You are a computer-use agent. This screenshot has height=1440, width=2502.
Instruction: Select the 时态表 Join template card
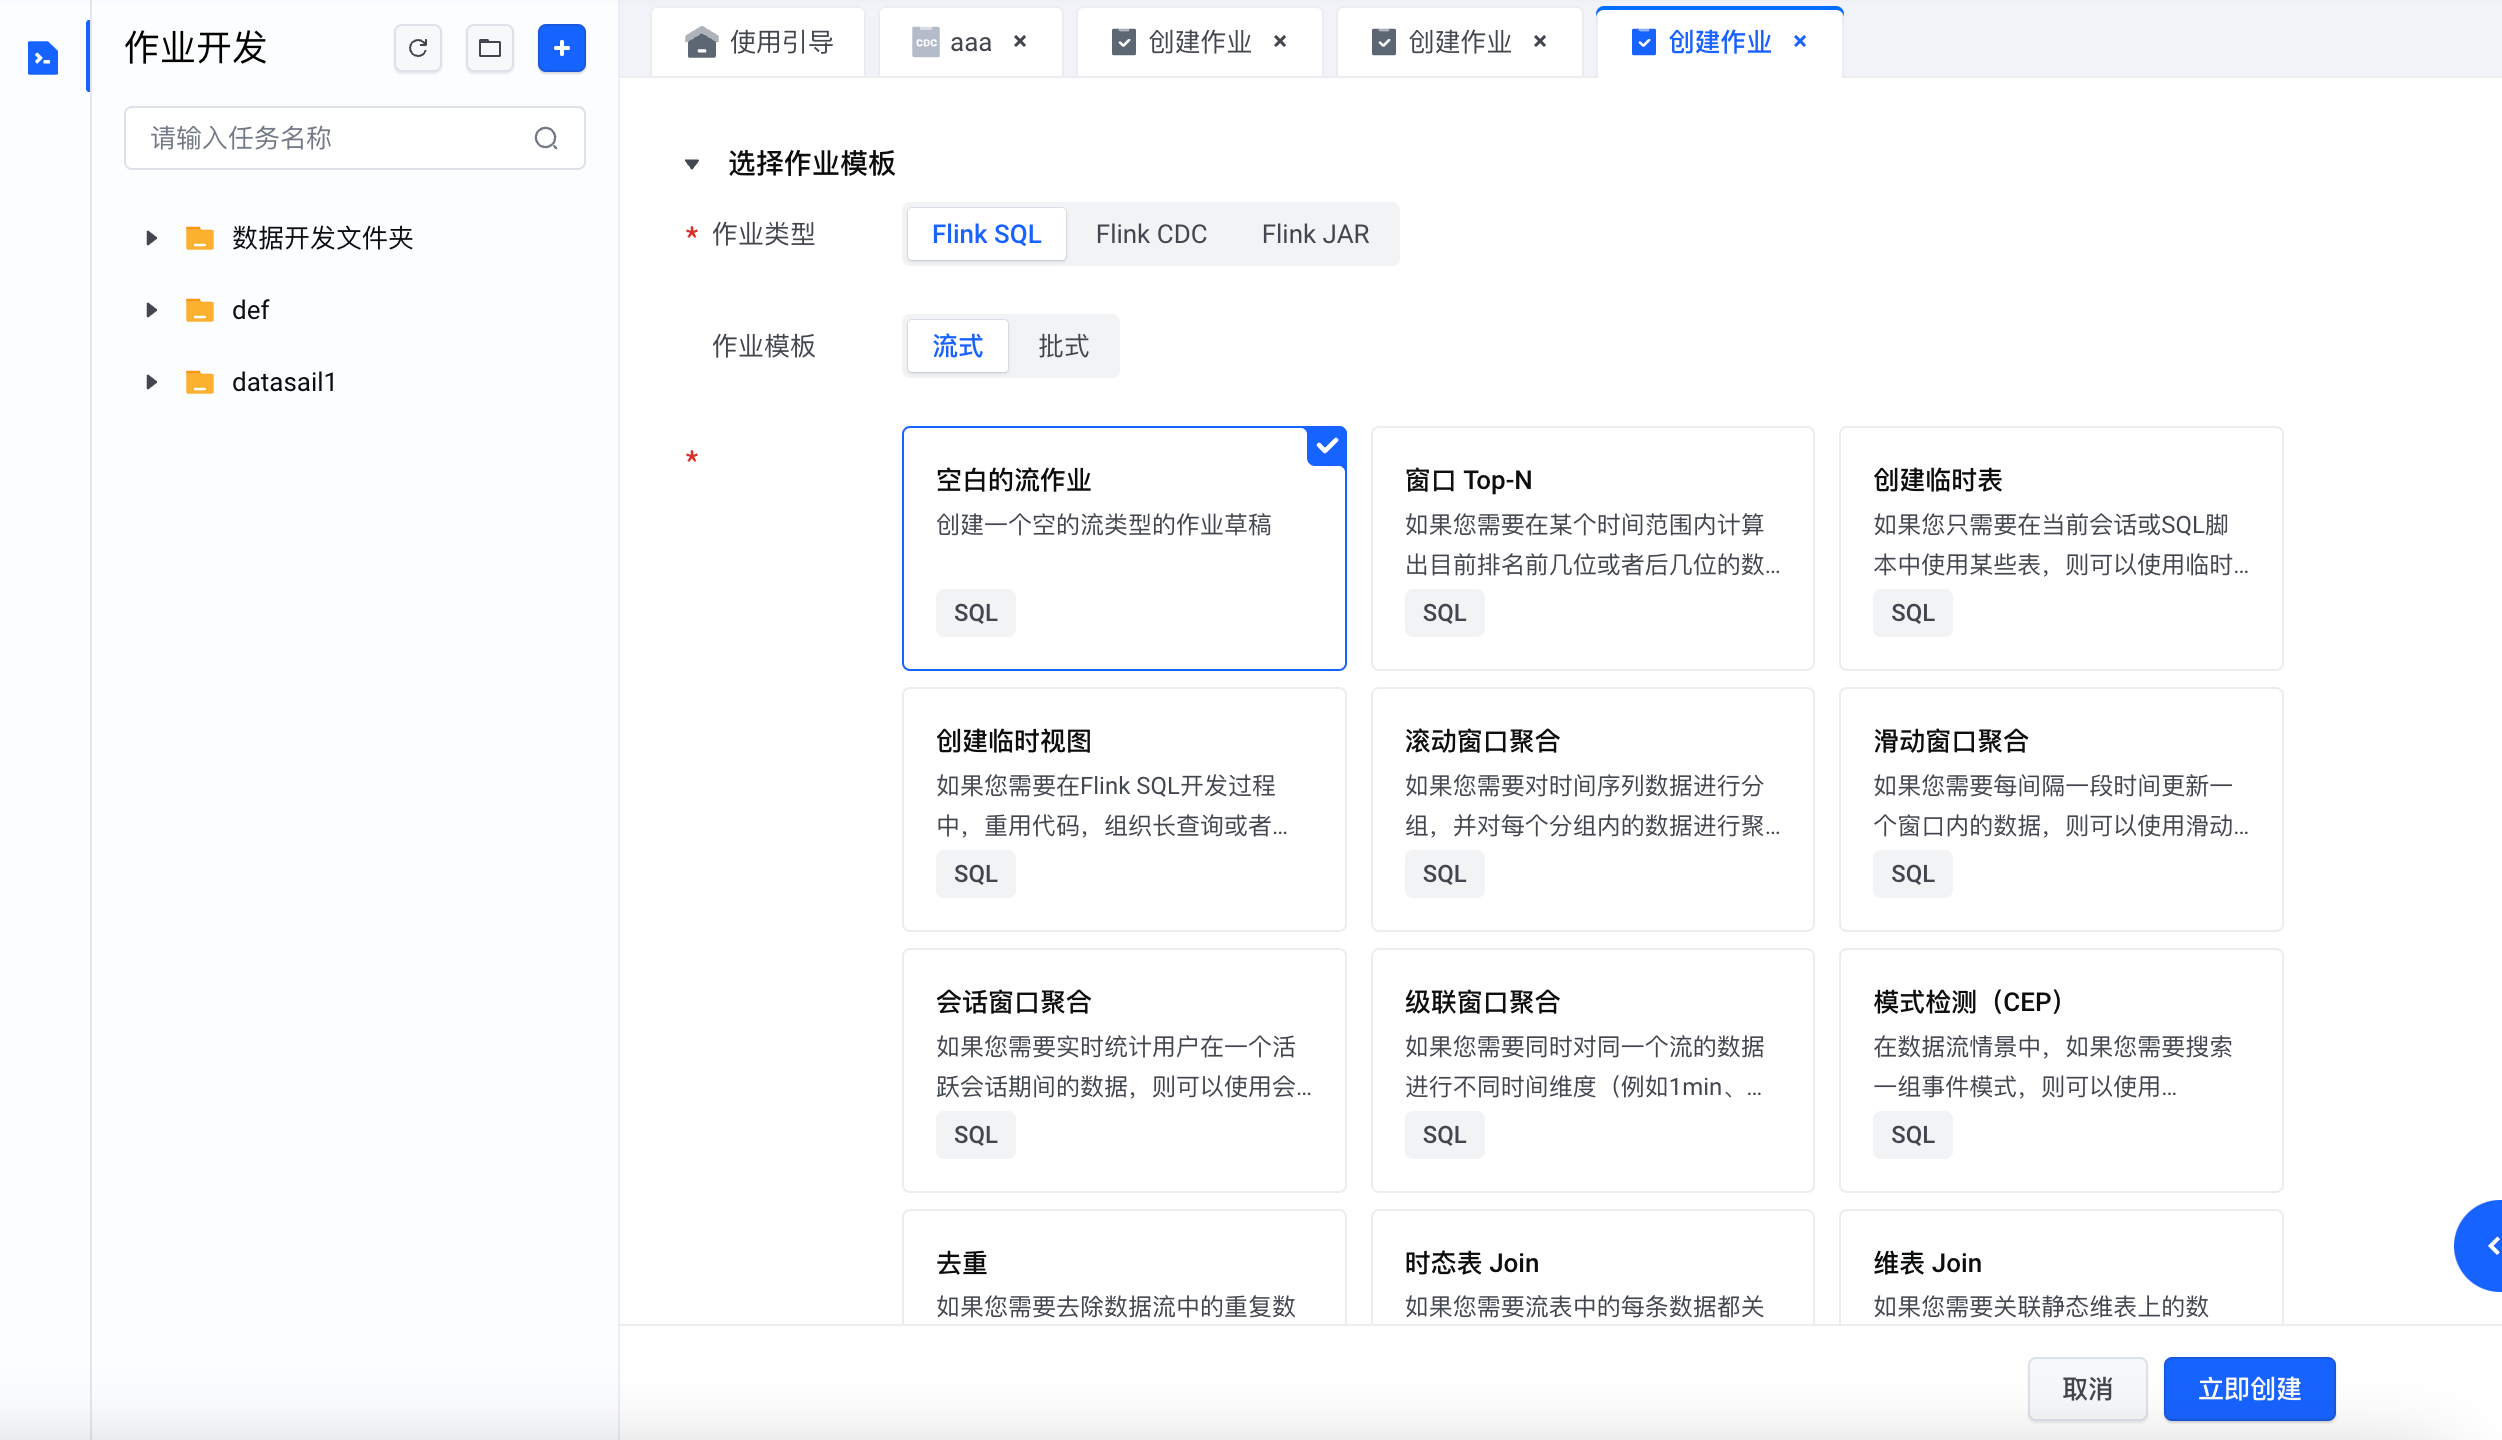pyautogui.click(x=1592, y=1268)
